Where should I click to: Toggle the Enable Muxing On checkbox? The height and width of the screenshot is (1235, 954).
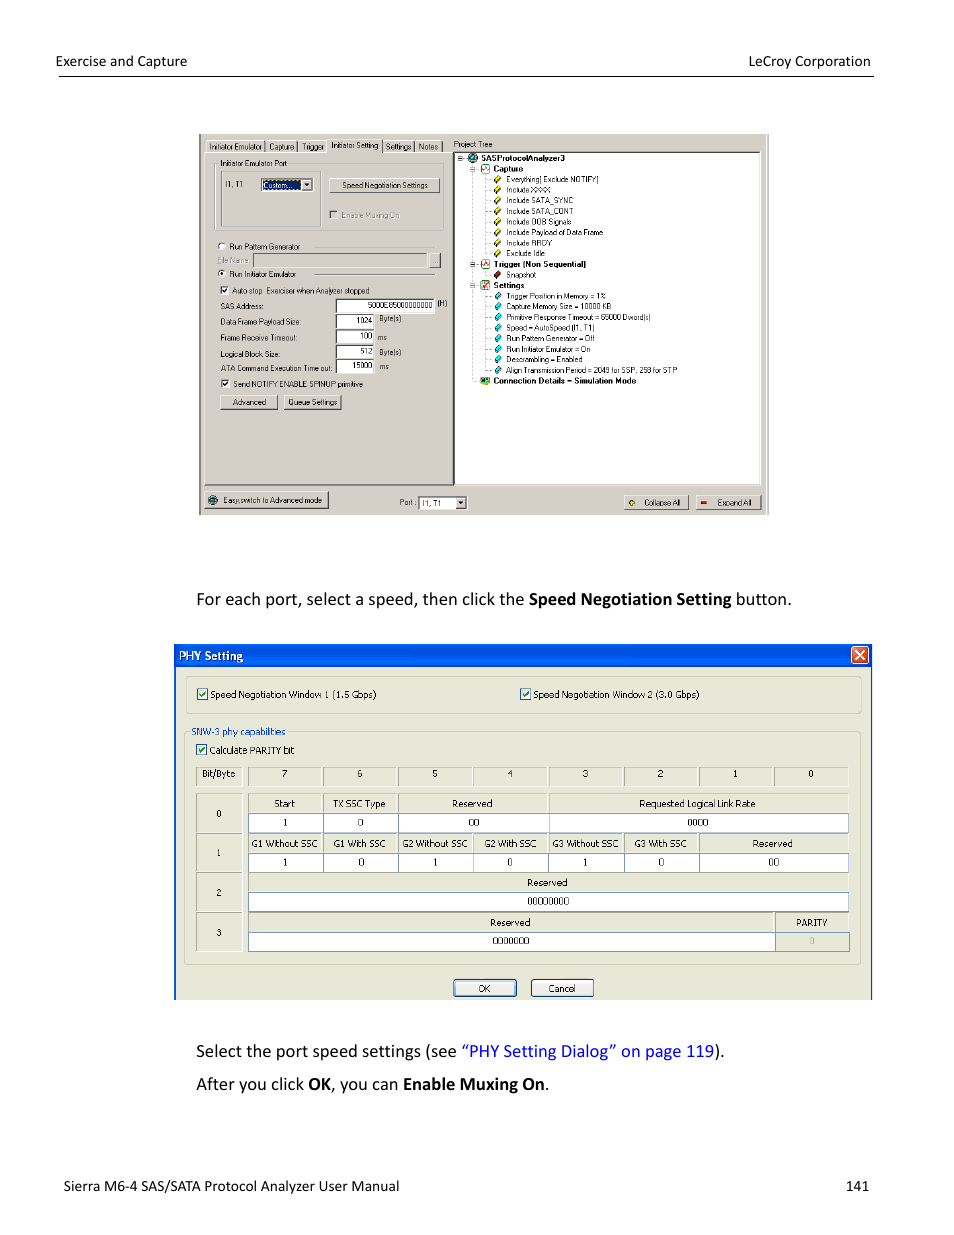coord(333,215)
